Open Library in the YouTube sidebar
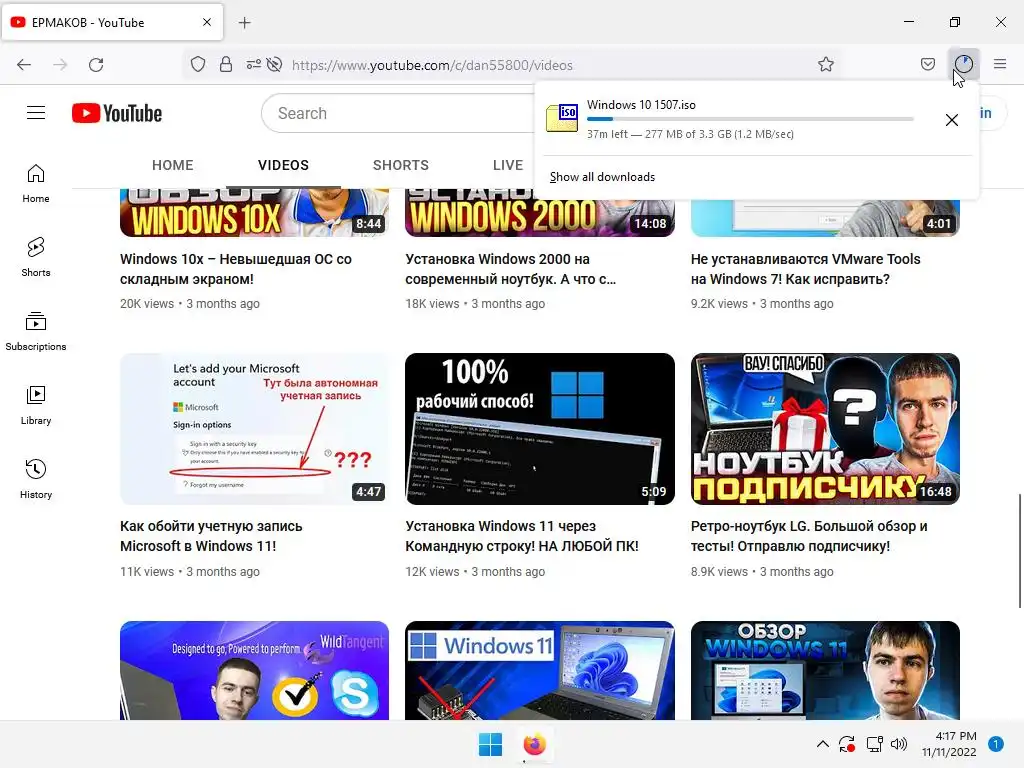The image size is (1024, 768). point(36,406)
